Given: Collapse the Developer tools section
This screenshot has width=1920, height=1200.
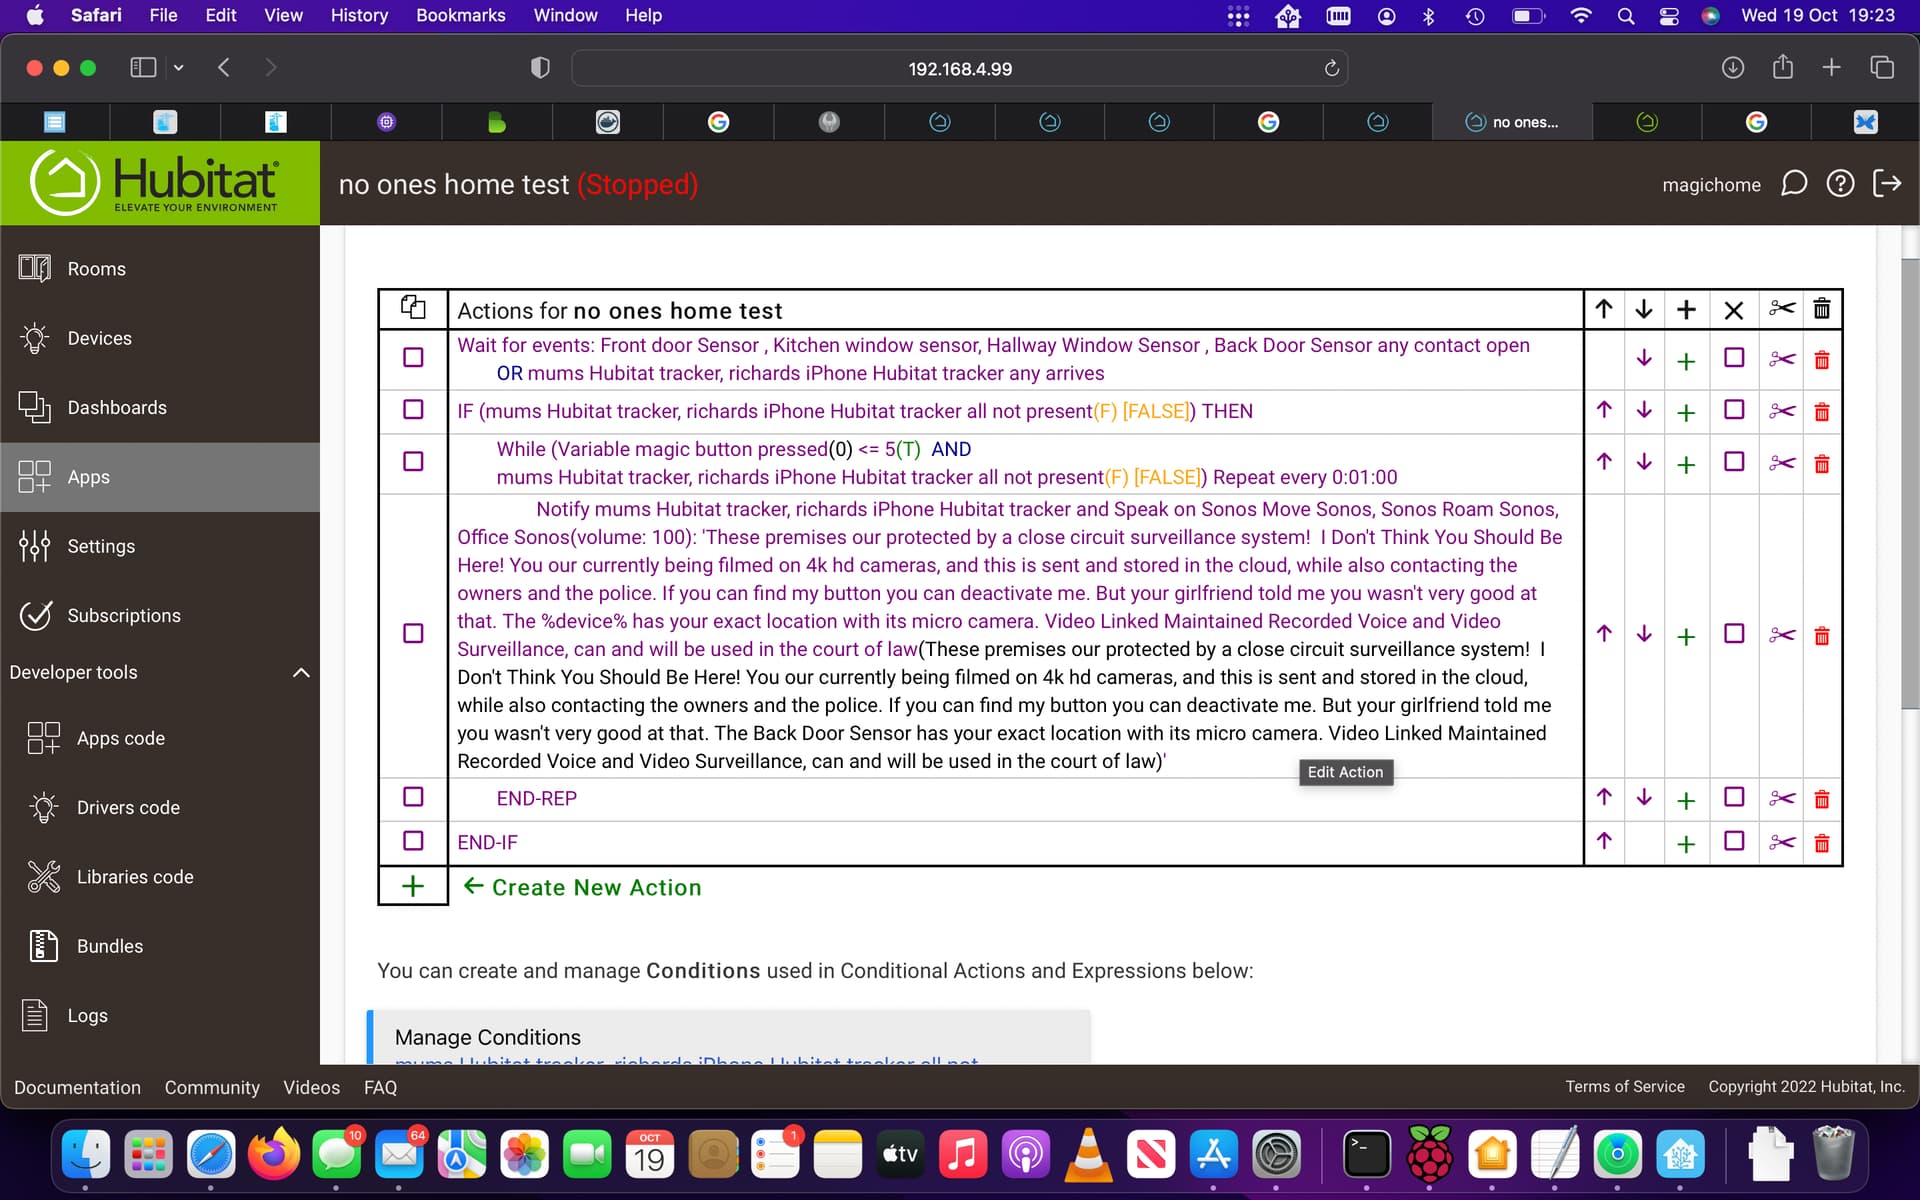Looking at the screenshot, I should point(300,672).
